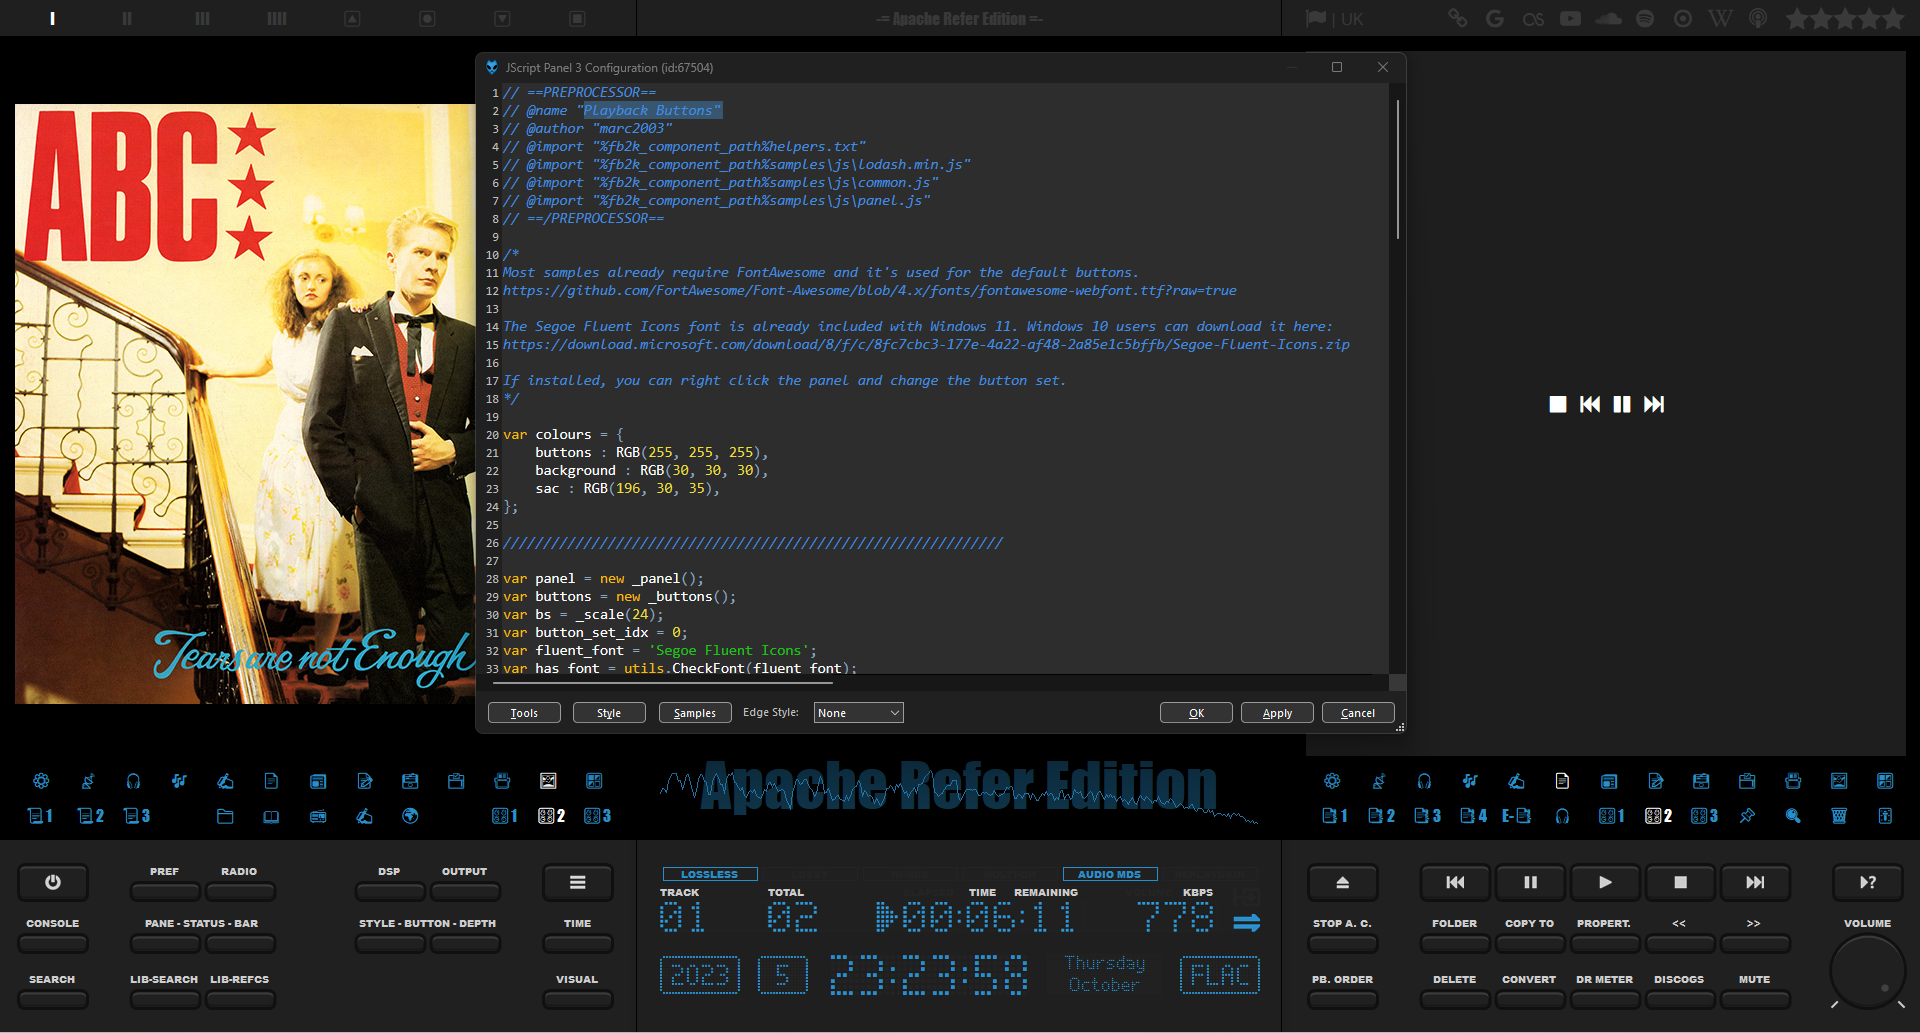The height and width of the screenshot is (1033, 1920).
Task: Toggle the MUTE button
Action: tap(1755, 999)
